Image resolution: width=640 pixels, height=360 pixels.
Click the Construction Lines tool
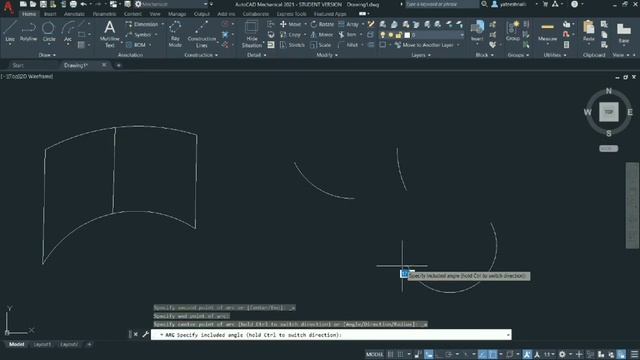[202, 34]
